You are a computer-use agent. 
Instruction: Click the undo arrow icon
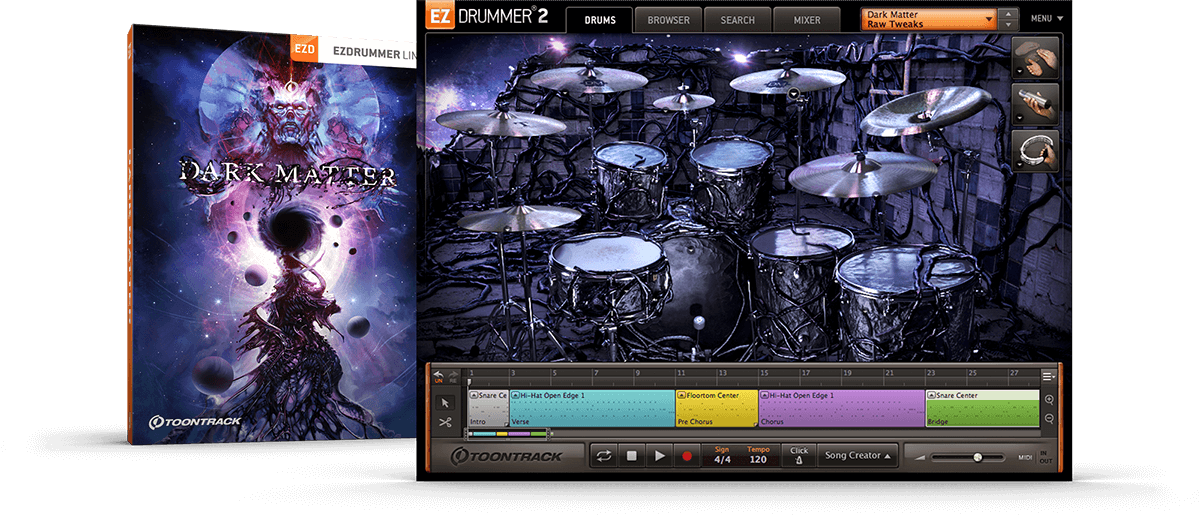click(x=437, y=376)
